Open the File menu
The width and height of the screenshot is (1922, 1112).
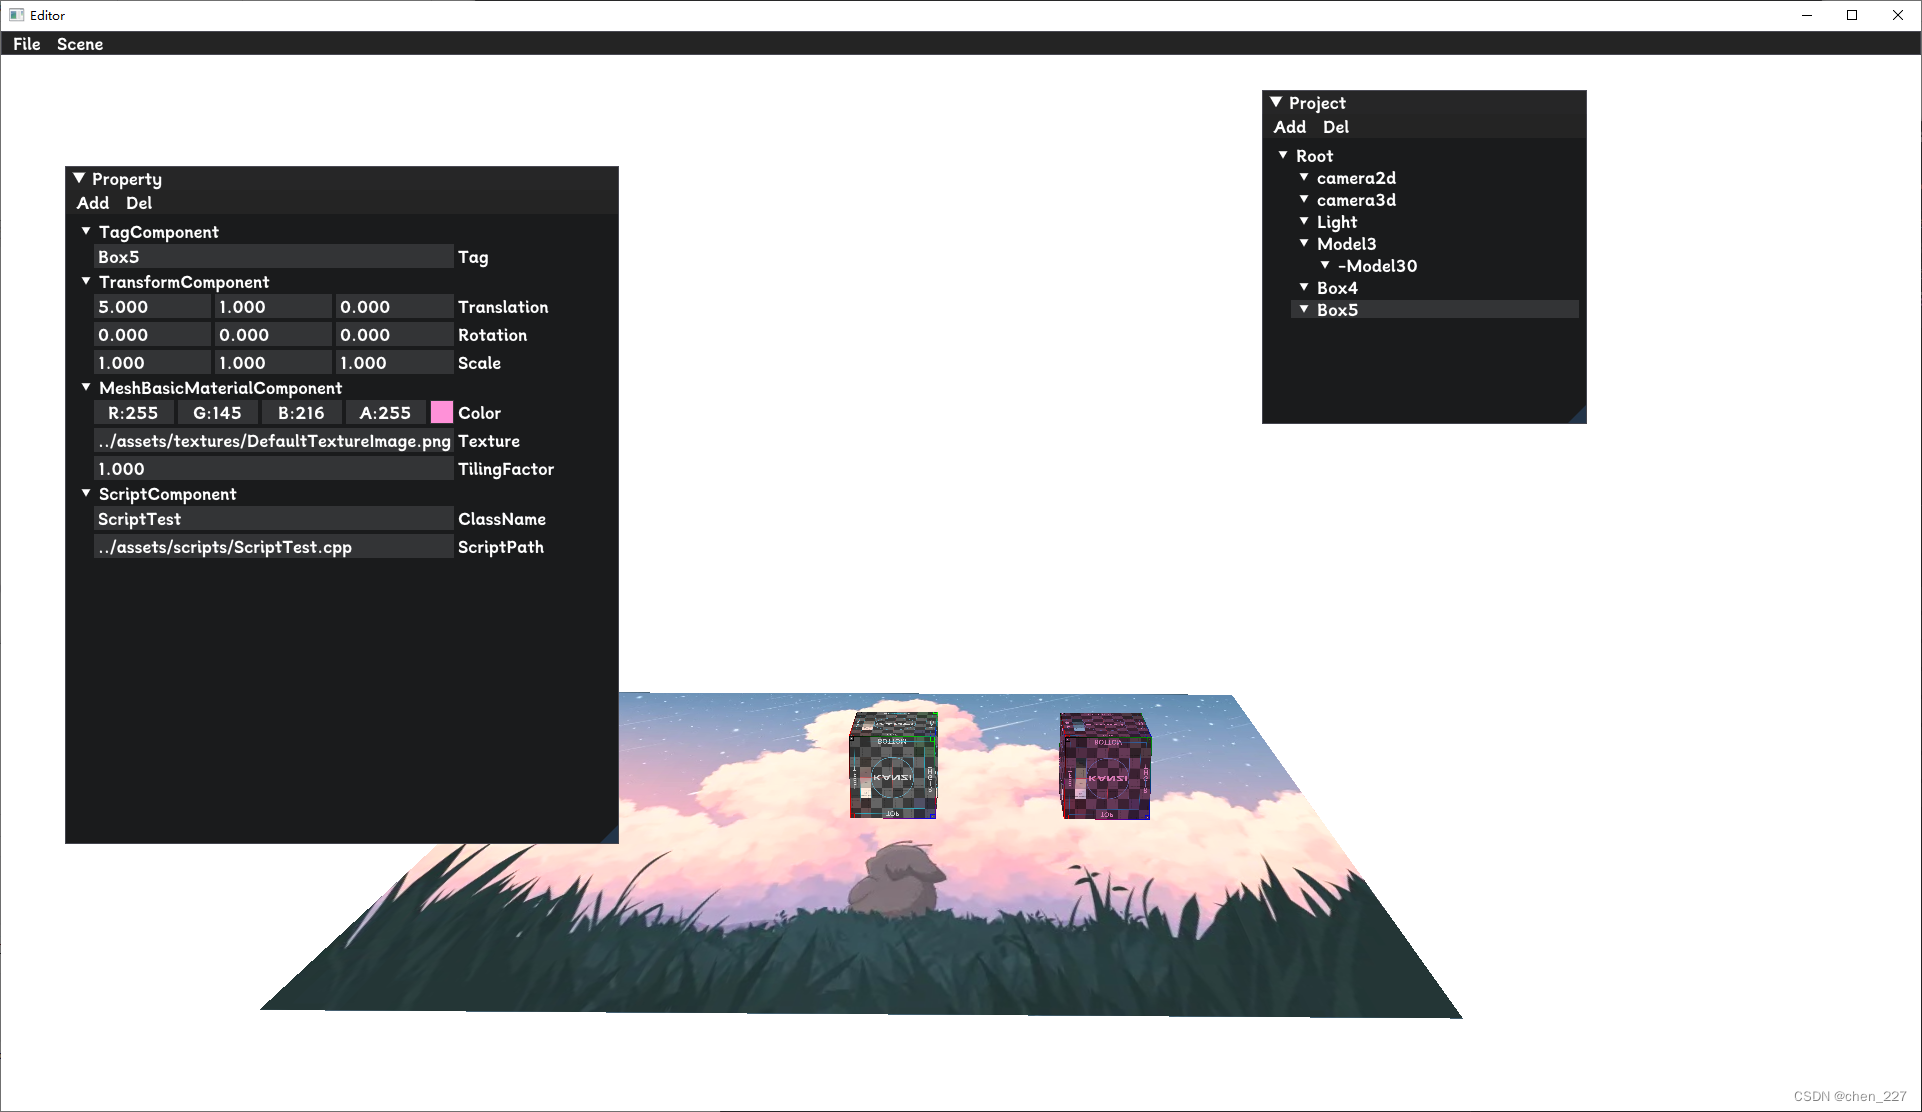coord(27,44)
